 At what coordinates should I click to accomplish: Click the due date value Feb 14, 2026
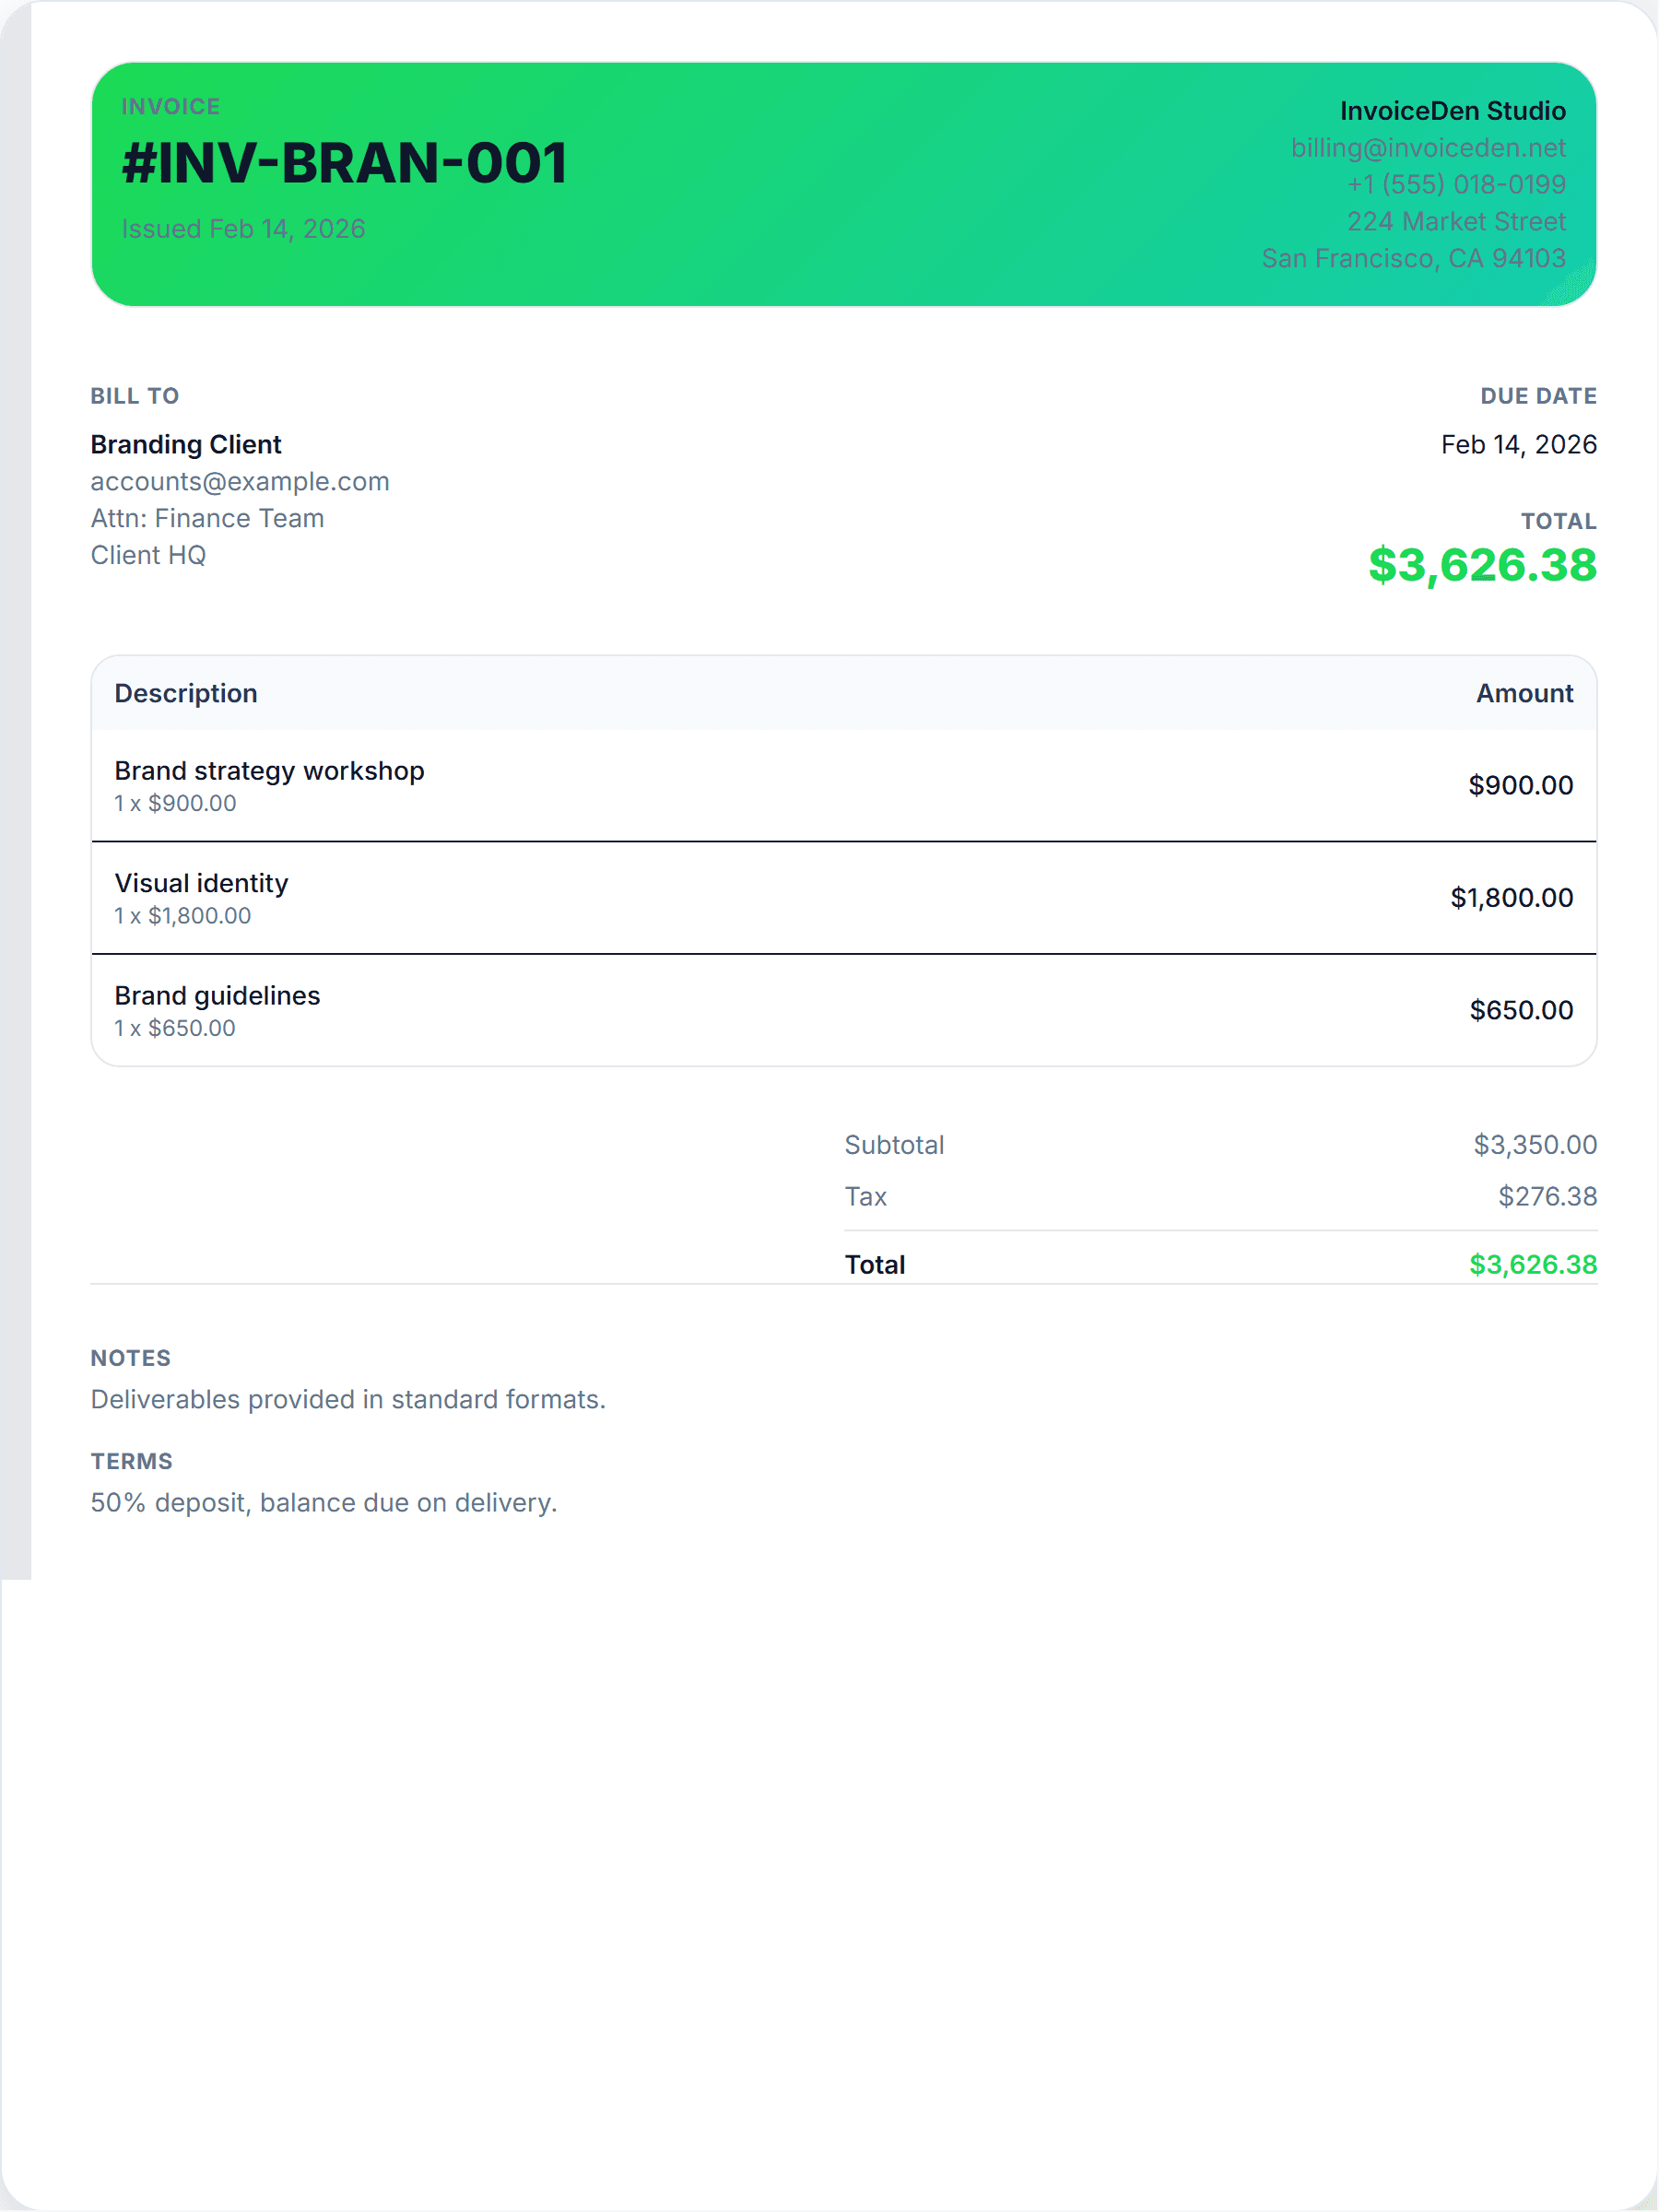(1518, 445)
